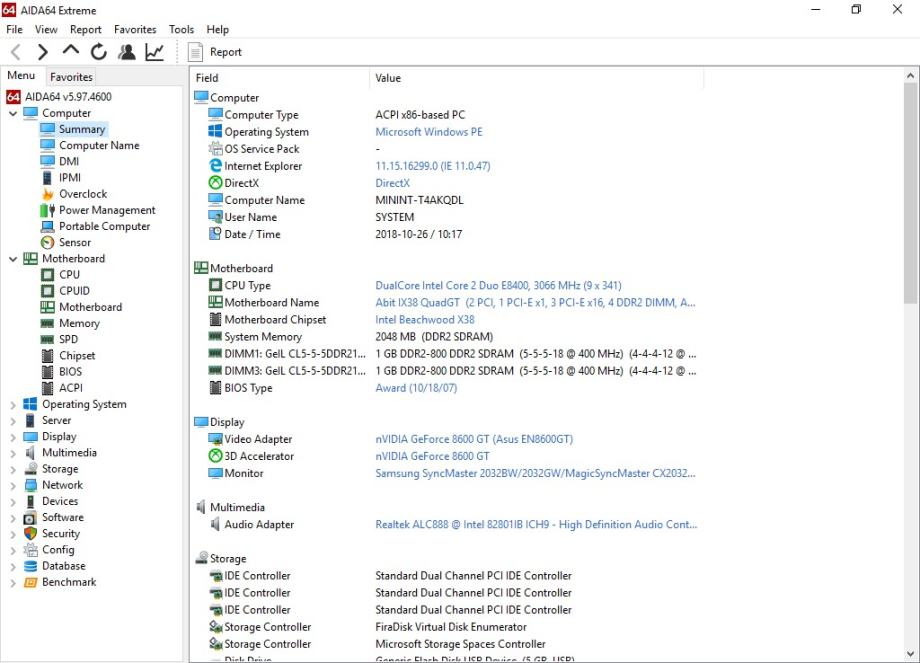920x663 pixels.
Task: Select Sensor in the tree
Action: (x=75, y=242)
